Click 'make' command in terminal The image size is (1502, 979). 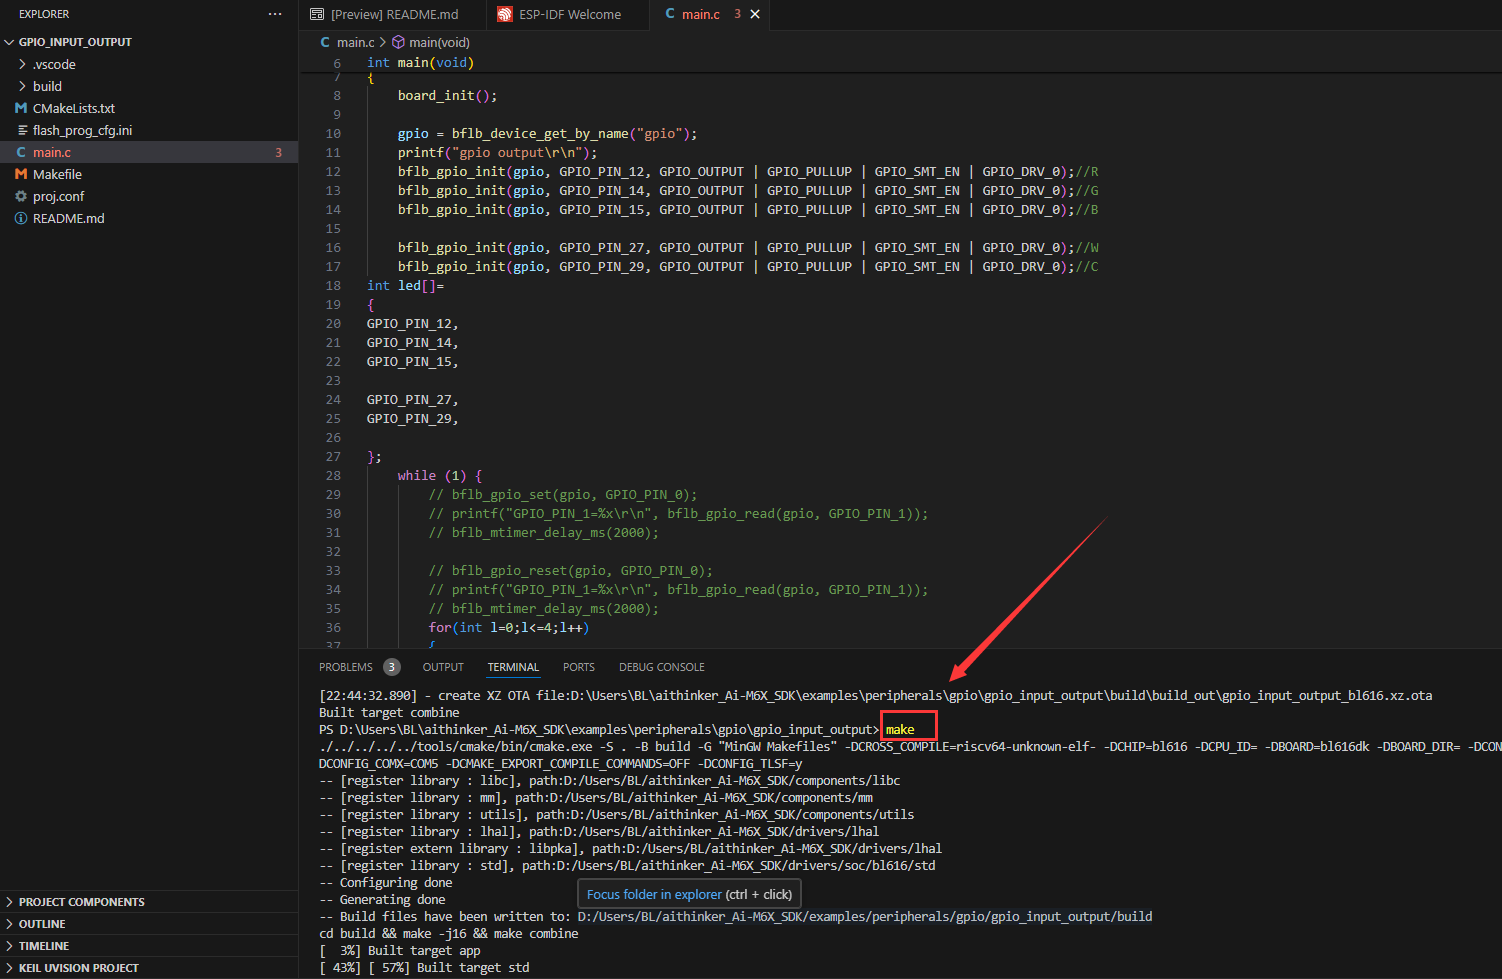[900, 729]
